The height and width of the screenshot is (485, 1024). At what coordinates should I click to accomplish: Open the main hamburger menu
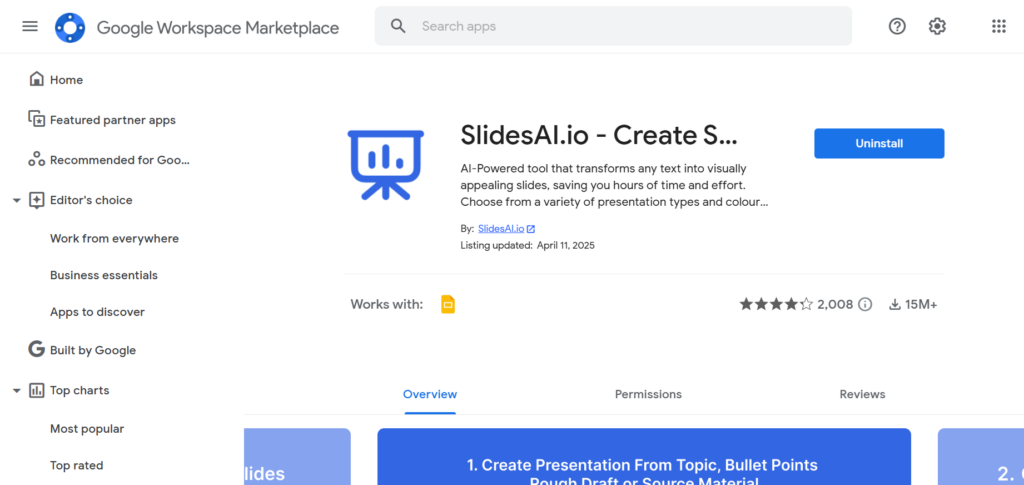pos(30,26)
